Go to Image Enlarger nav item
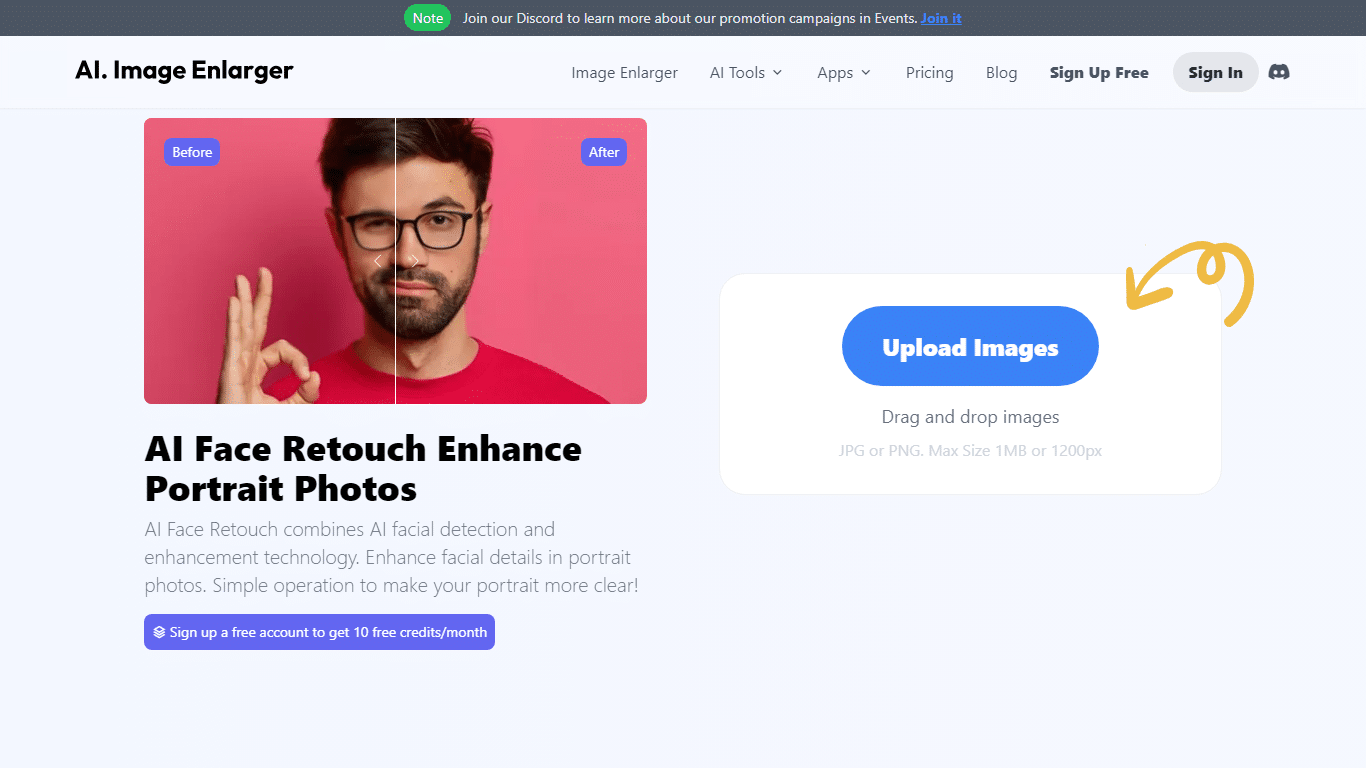Image resolution: width=1366 pixels, height=768 pixels. pos(624,73)
